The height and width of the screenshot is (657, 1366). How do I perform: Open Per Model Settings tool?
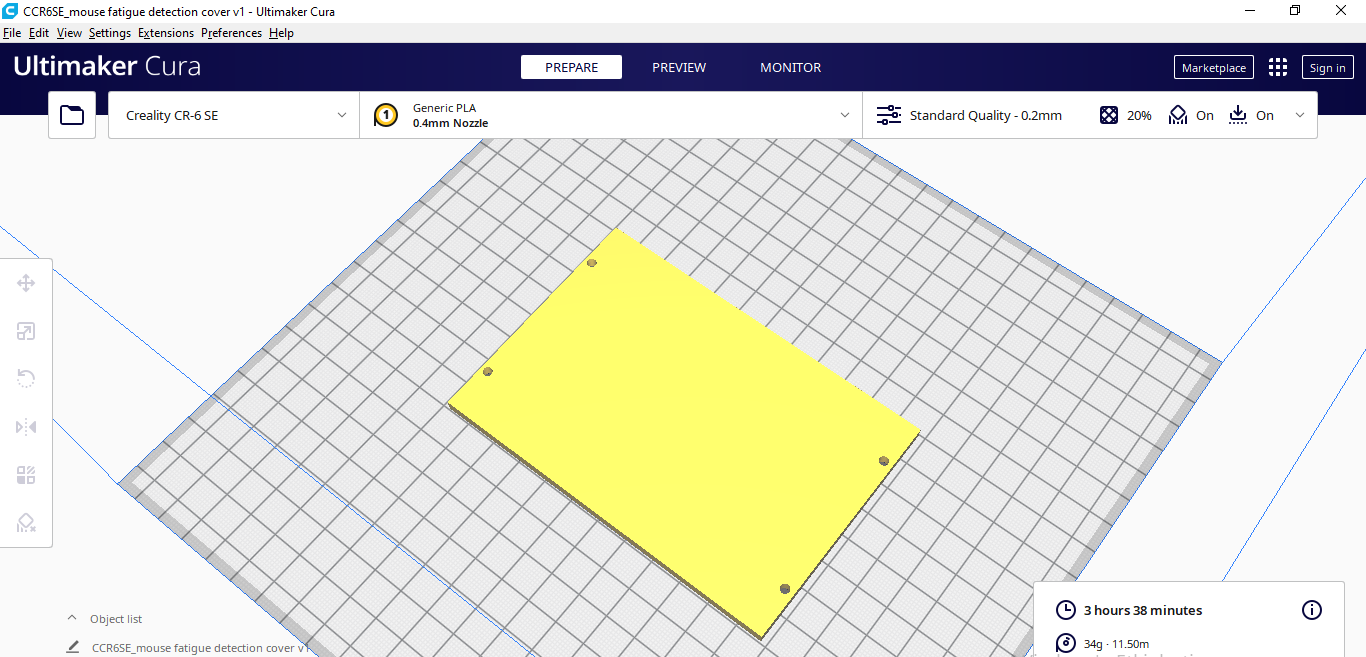click(x=26, y=475)
